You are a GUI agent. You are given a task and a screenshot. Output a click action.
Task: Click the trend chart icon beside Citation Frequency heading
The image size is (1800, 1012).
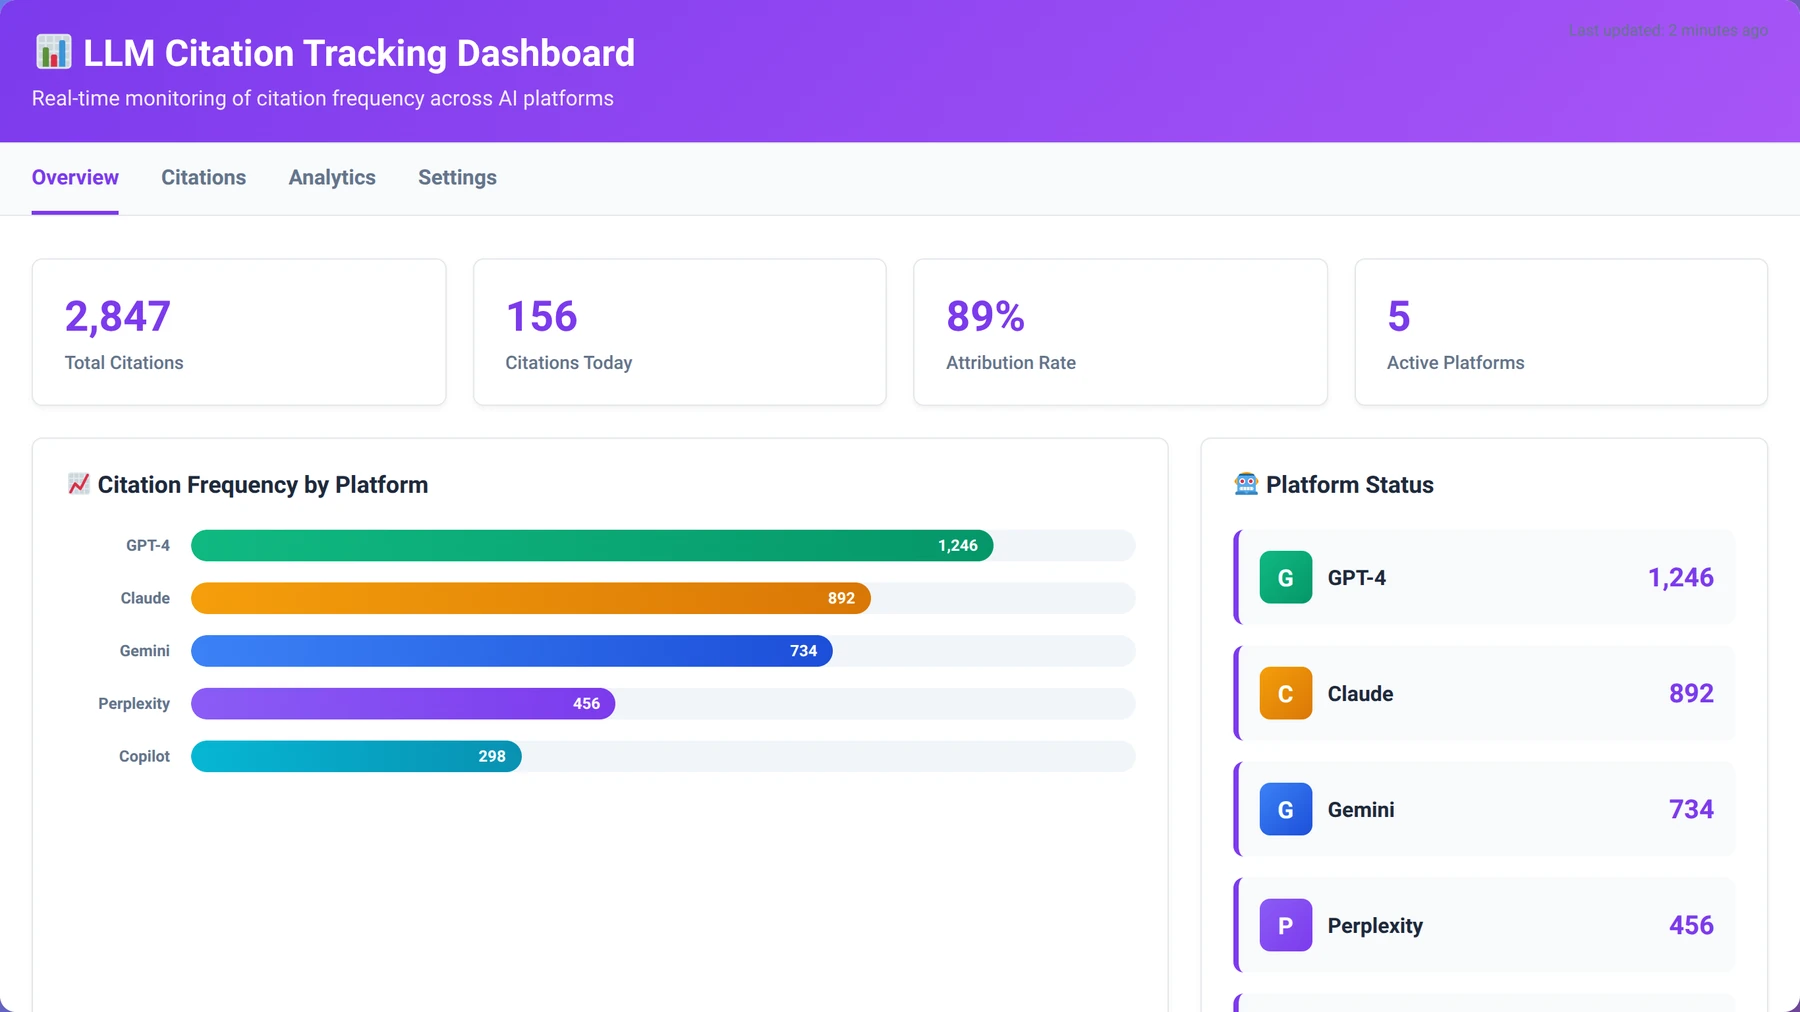[x=78, y=484]
